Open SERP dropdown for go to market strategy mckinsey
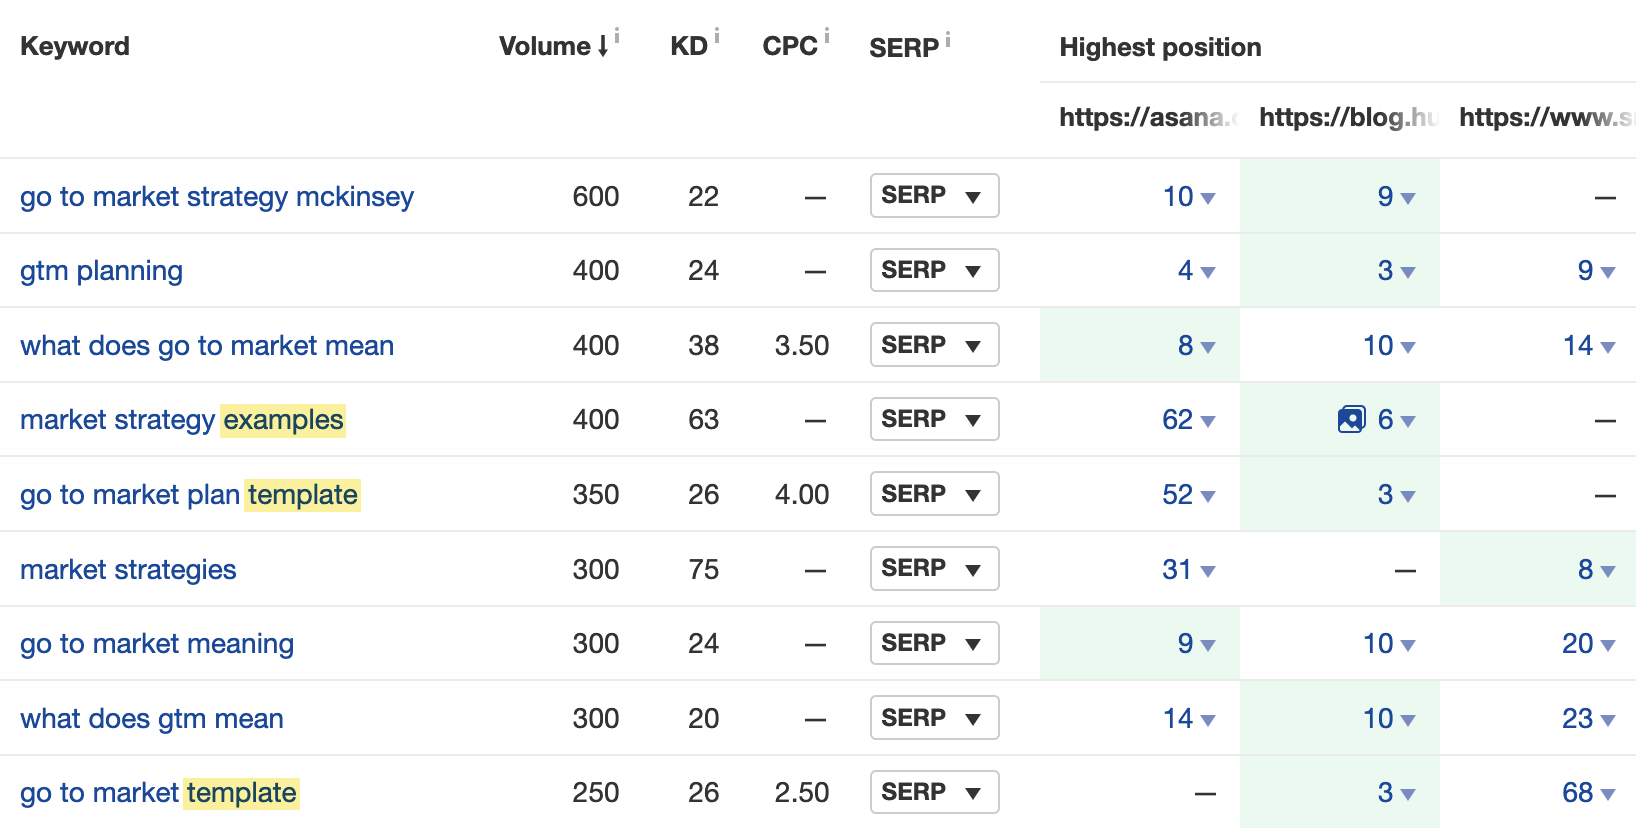Viewport: 1636px width, 828px height. click(x=934, y=196)
